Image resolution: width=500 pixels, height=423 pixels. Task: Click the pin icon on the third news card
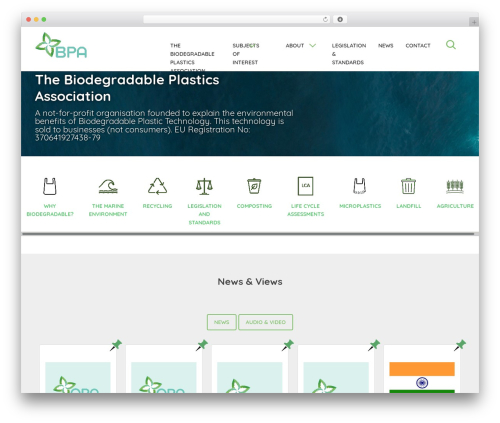(288, 345)
